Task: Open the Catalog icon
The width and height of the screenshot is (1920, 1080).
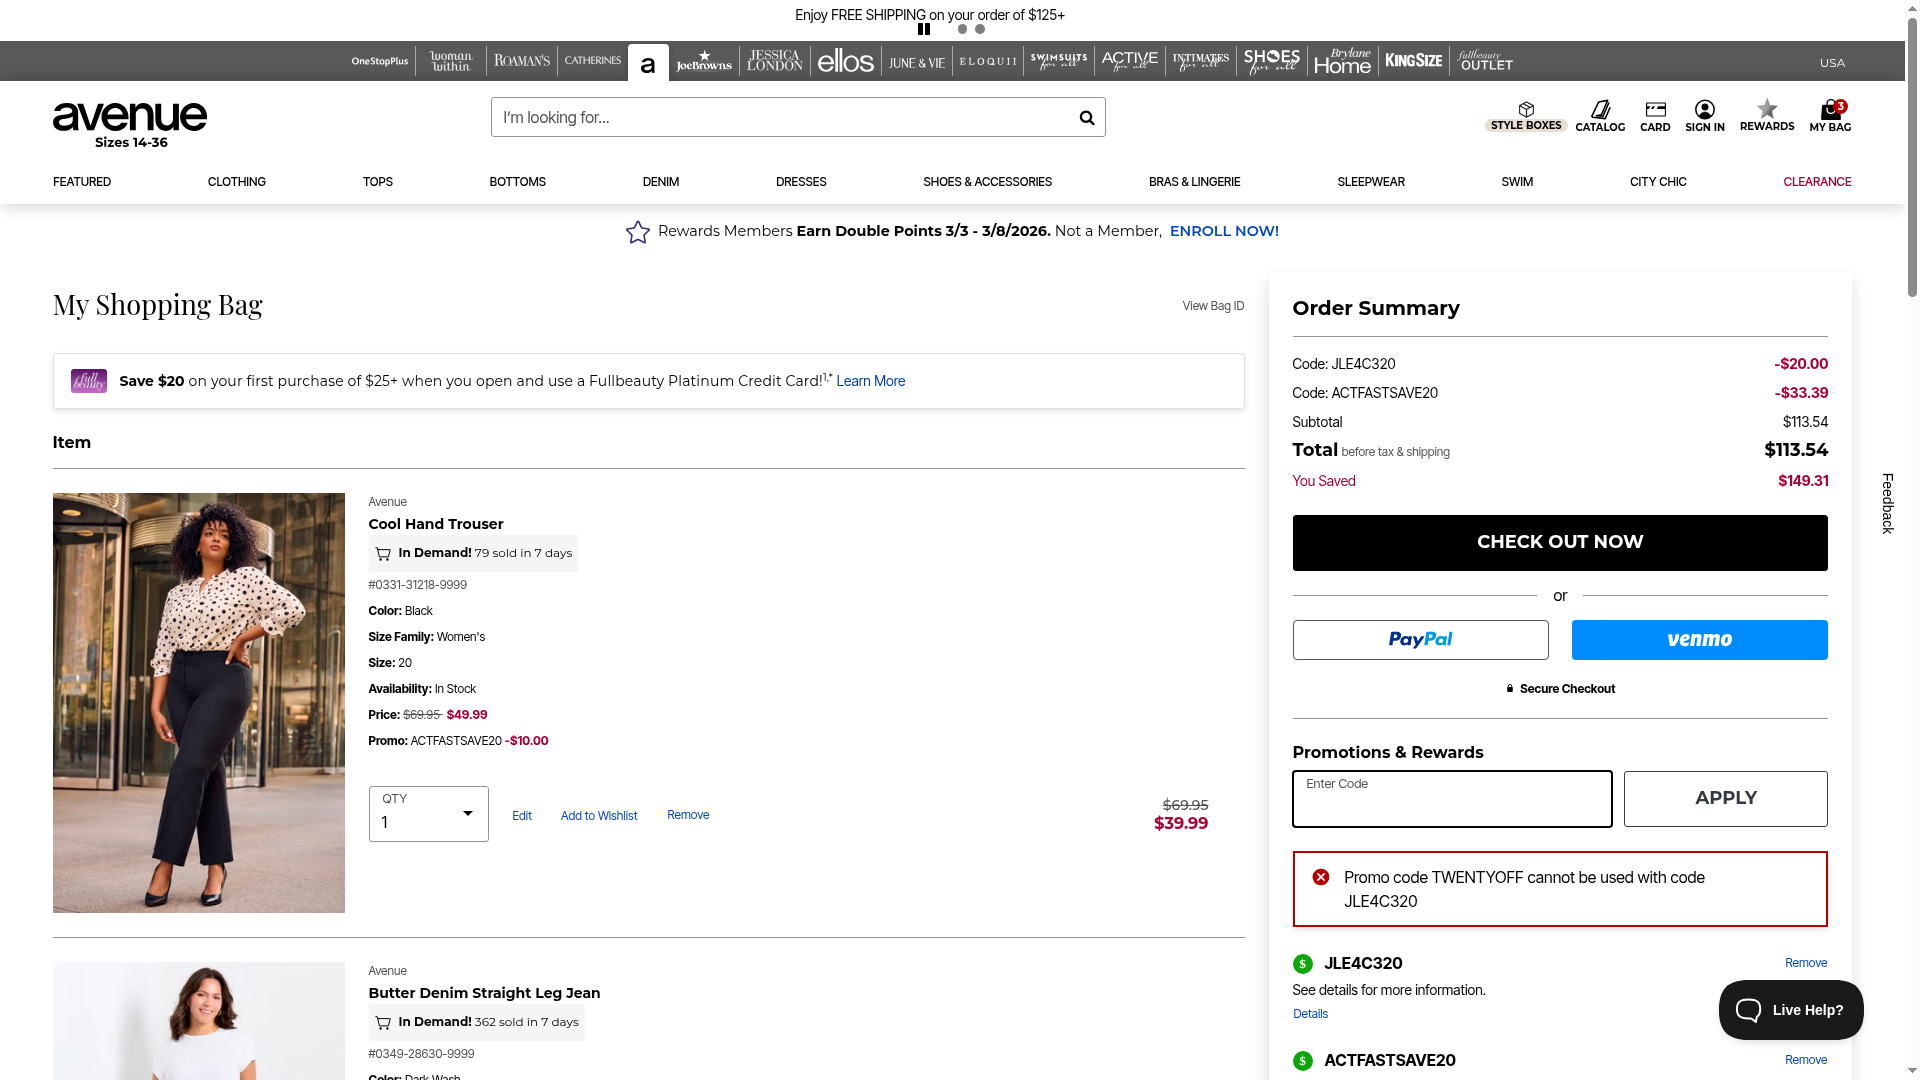Action: pos(1600,116)
